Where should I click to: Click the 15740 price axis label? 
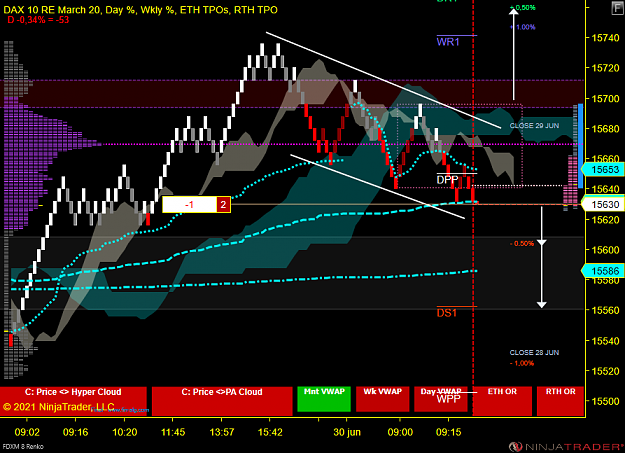tap(605, 38)
